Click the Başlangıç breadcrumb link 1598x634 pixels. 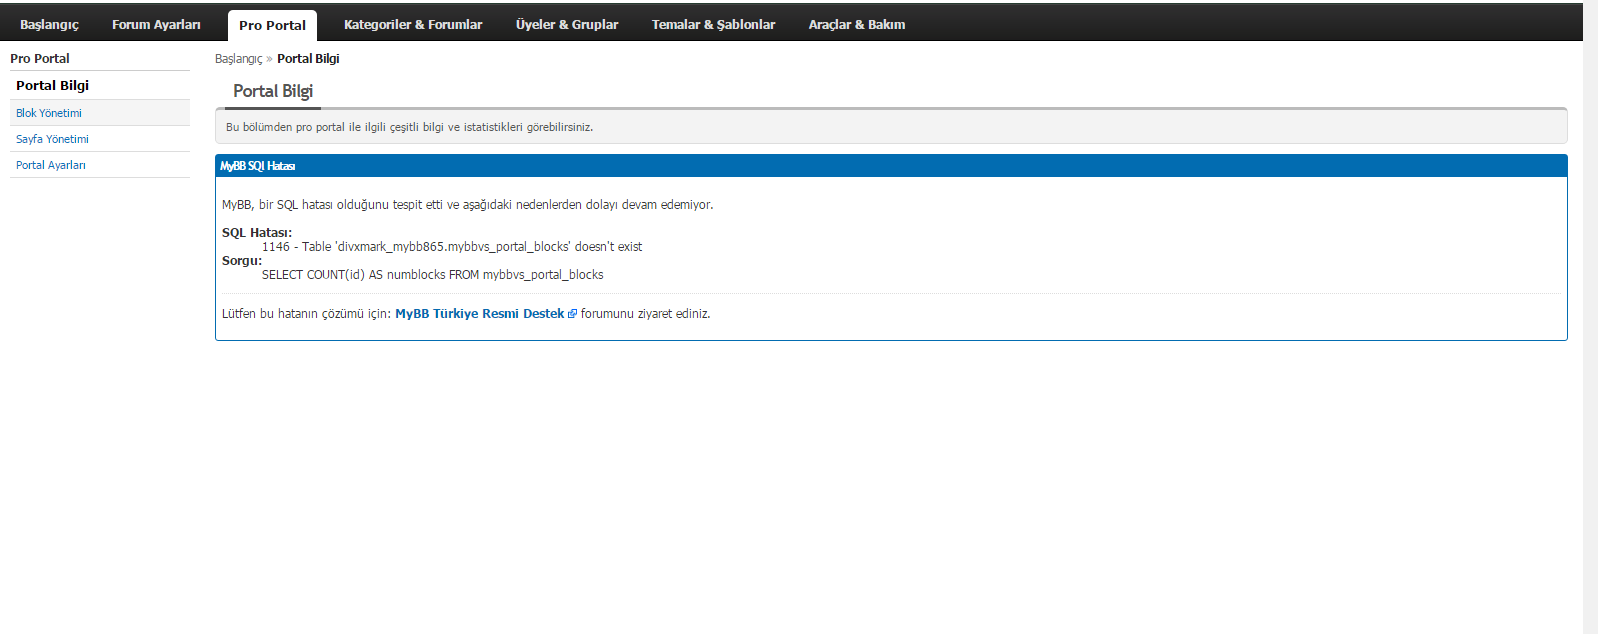tap(238, 59)
